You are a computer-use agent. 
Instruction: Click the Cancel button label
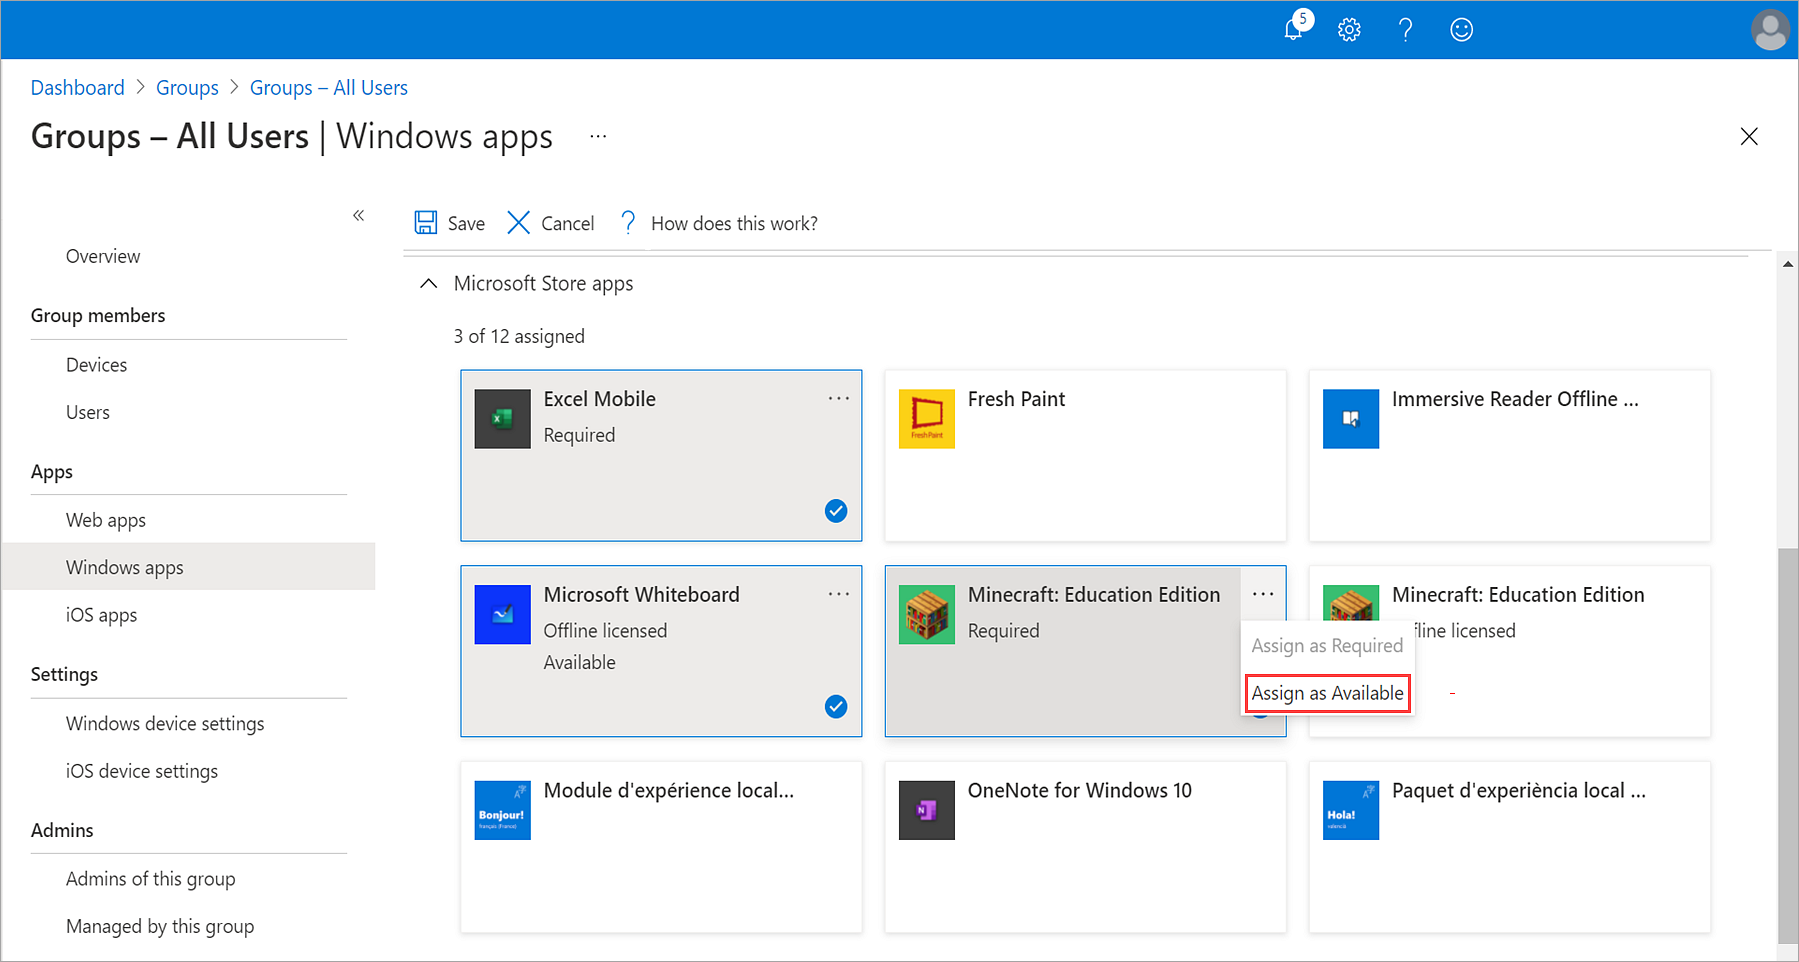point(567,223)
